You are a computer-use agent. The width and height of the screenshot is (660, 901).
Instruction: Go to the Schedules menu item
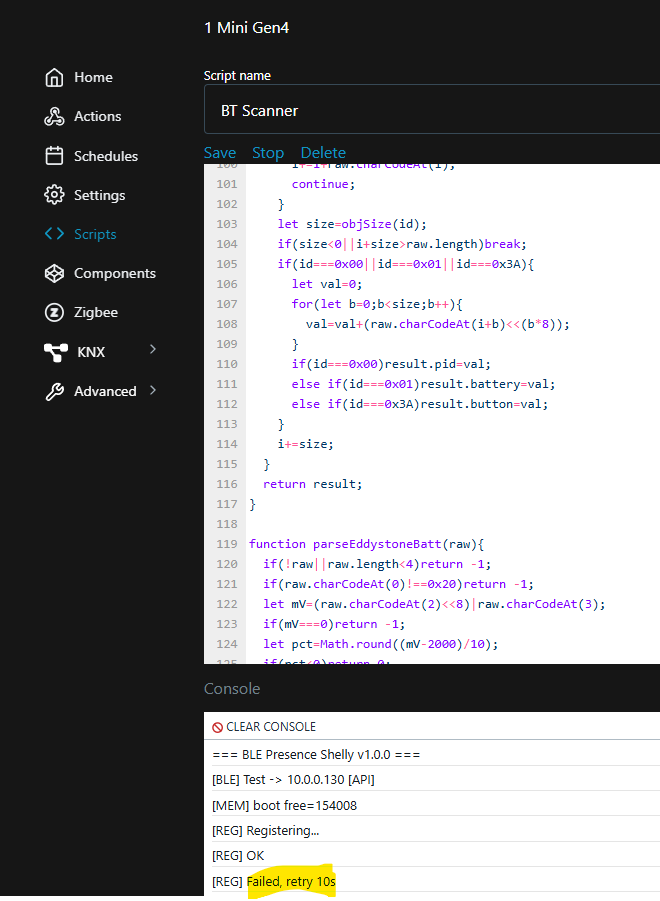click(x=105, y=156)
